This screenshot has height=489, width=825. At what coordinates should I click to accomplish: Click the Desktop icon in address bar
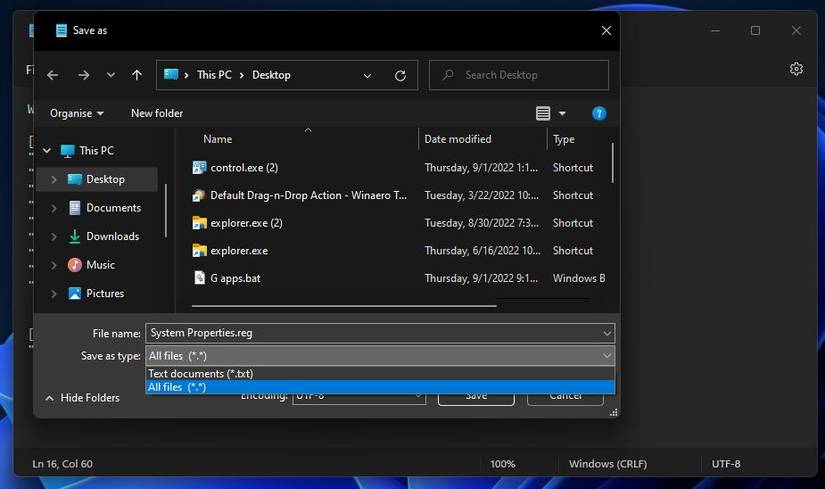[171, 74]
